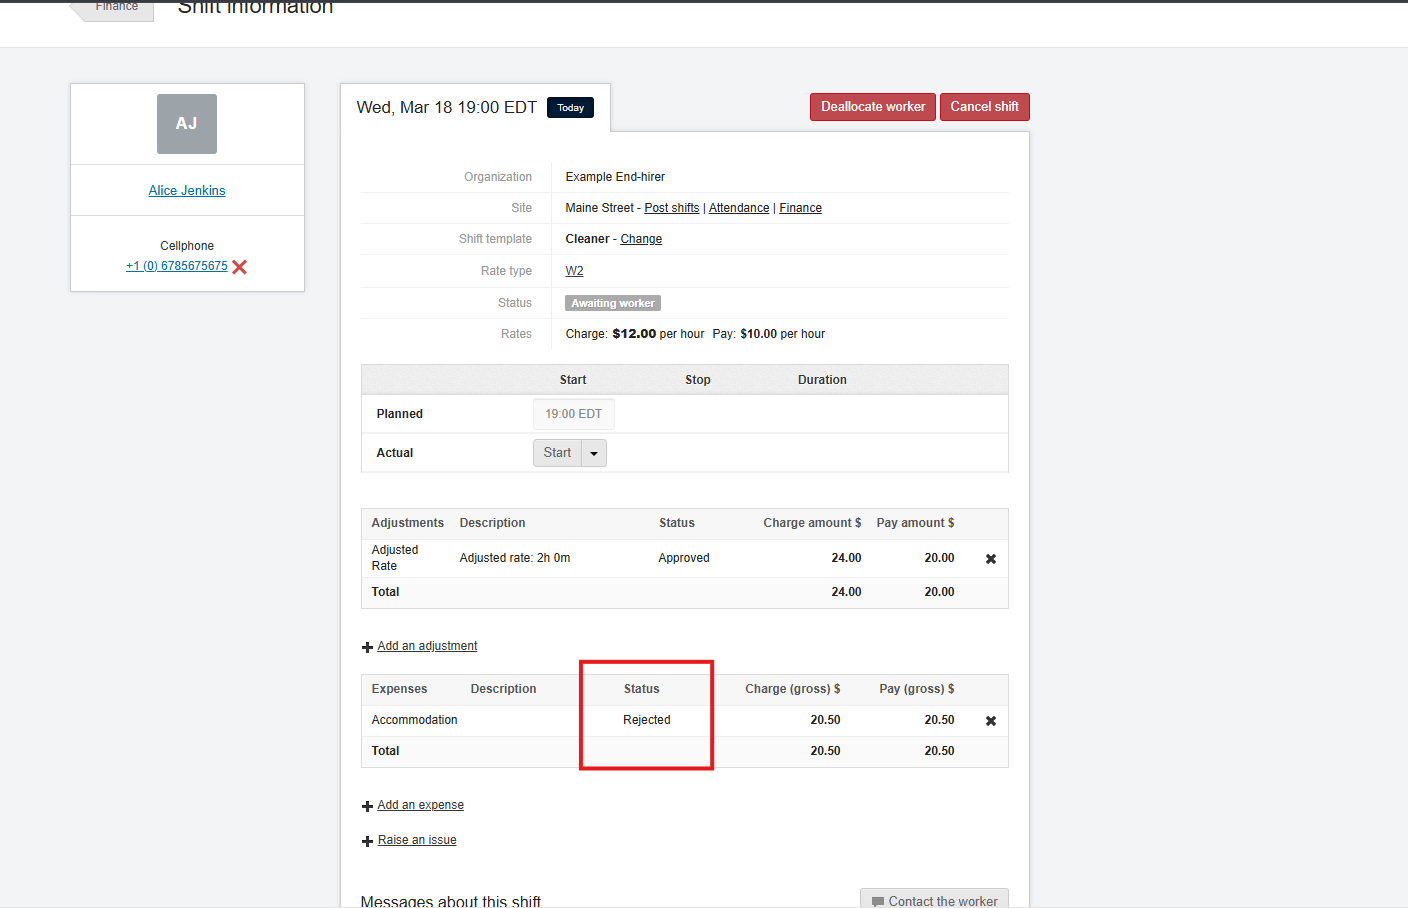Open the planned start time field showing 19:00 EDT
Screen dimensions: 1408x908
coord(573,413)
